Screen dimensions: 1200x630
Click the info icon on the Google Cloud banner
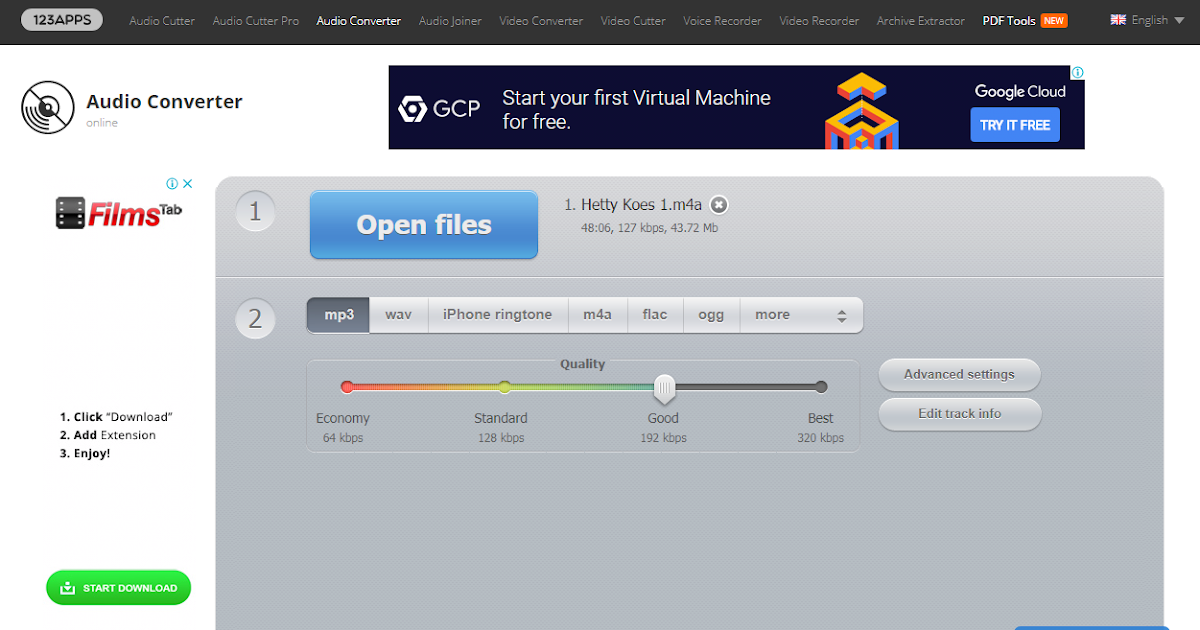tap(1077, 72)
